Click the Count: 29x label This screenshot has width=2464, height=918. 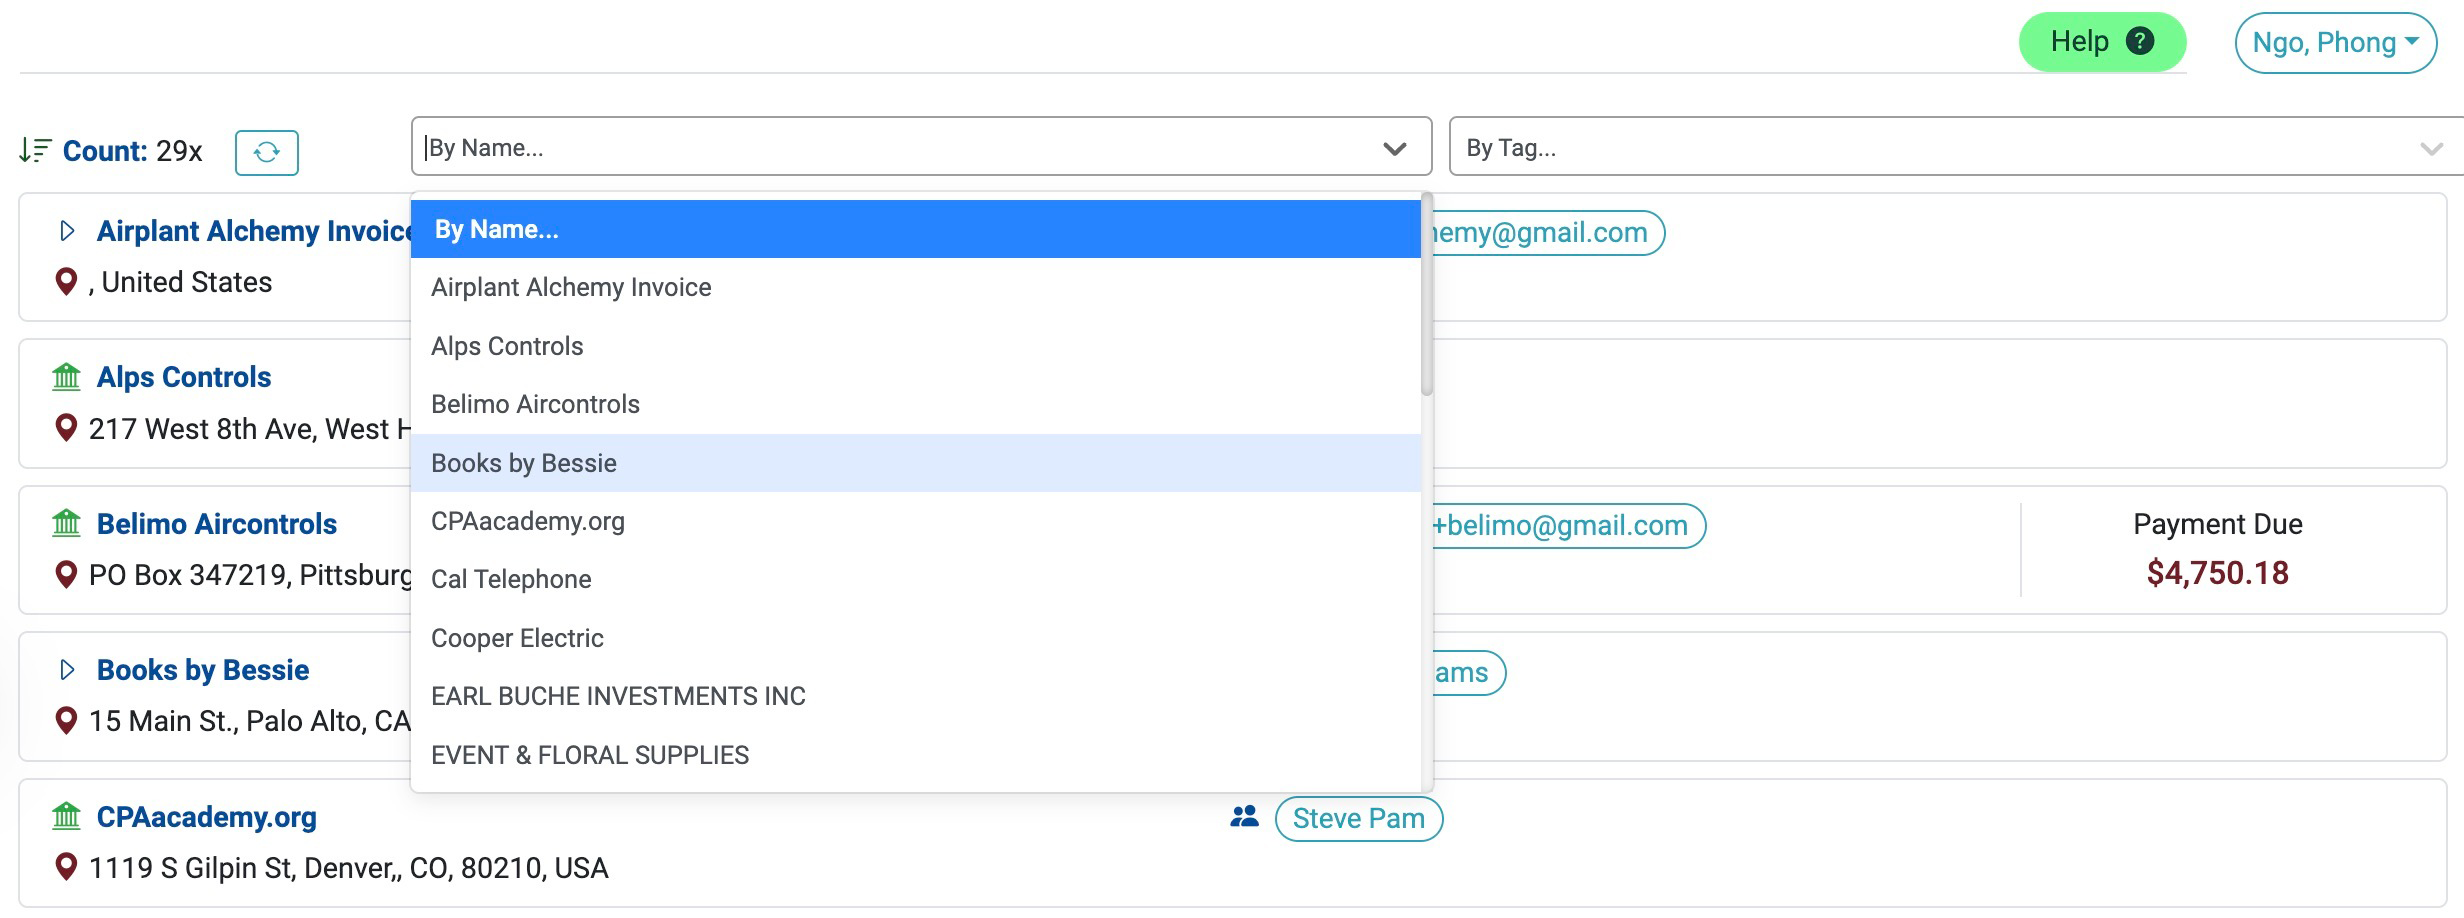point(132,151)
